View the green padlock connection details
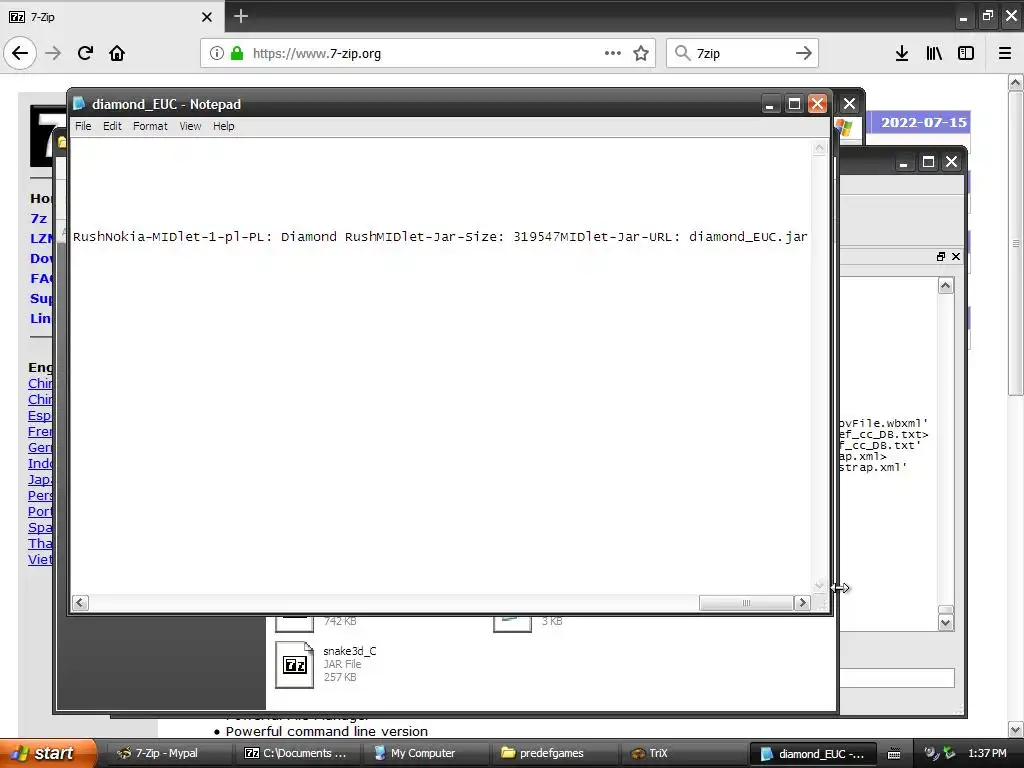The height and width of the screenshot is (768, 1024). pos(237,53)
